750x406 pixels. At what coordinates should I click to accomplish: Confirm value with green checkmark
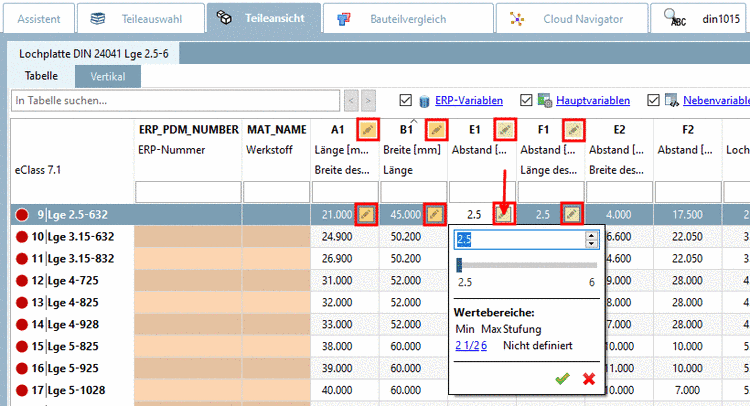click(562, 379)
